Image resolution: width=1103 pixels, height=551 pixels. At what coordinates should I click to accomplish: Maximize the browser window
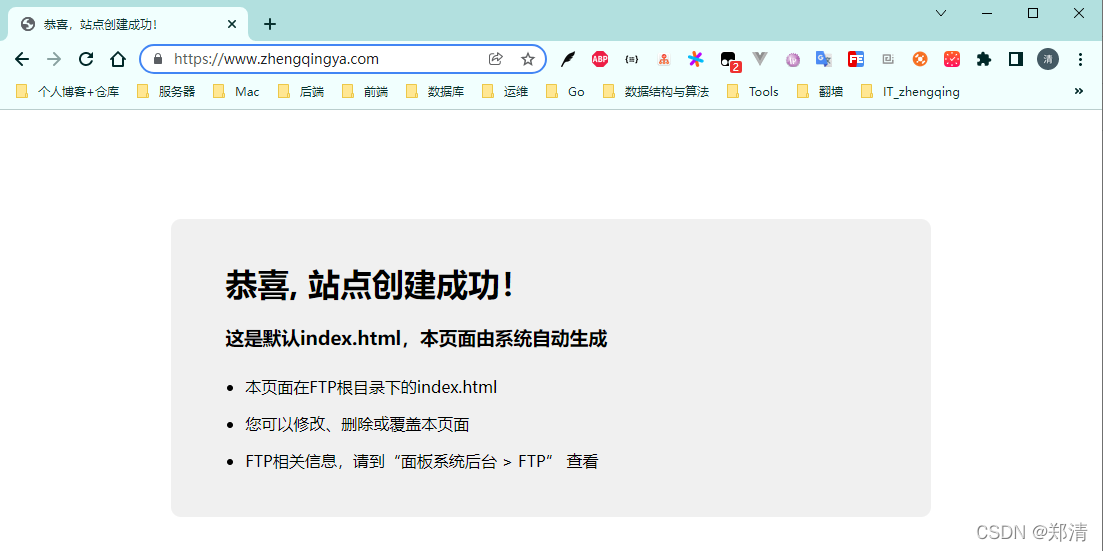pyautogui.click(x=1033, y=13)
